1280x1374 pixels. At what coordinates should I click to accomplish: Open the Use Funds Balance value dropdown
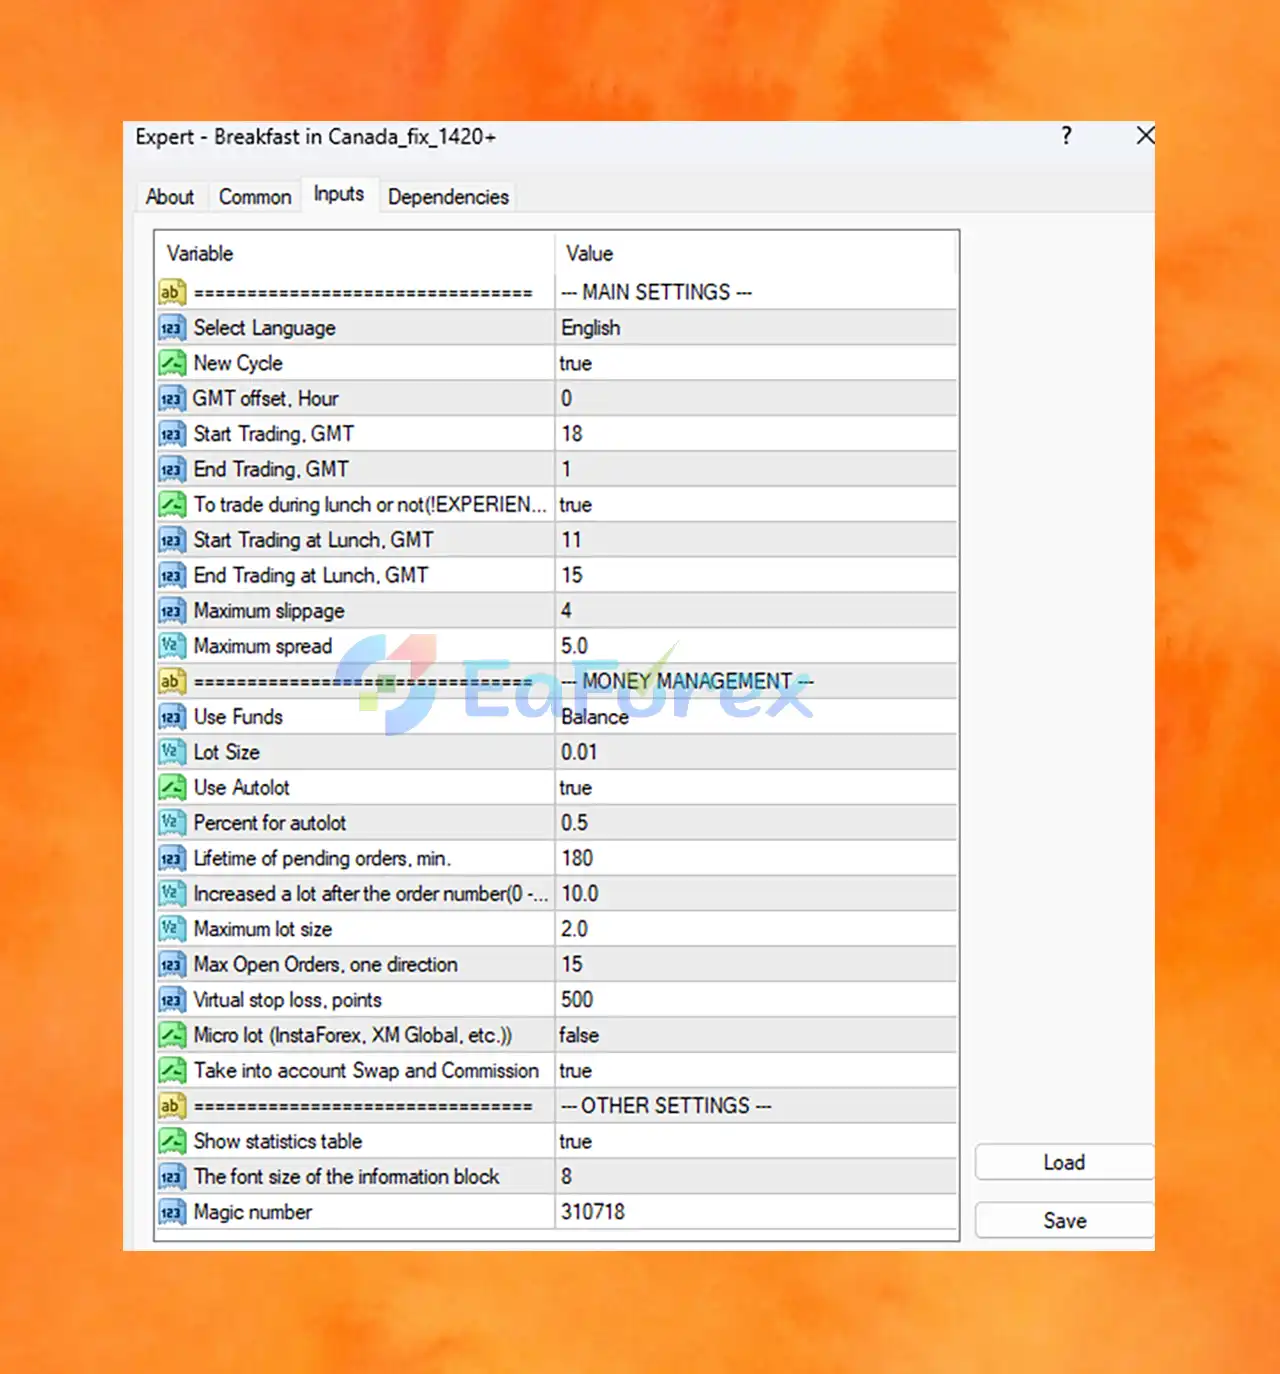tap(756, 717)
